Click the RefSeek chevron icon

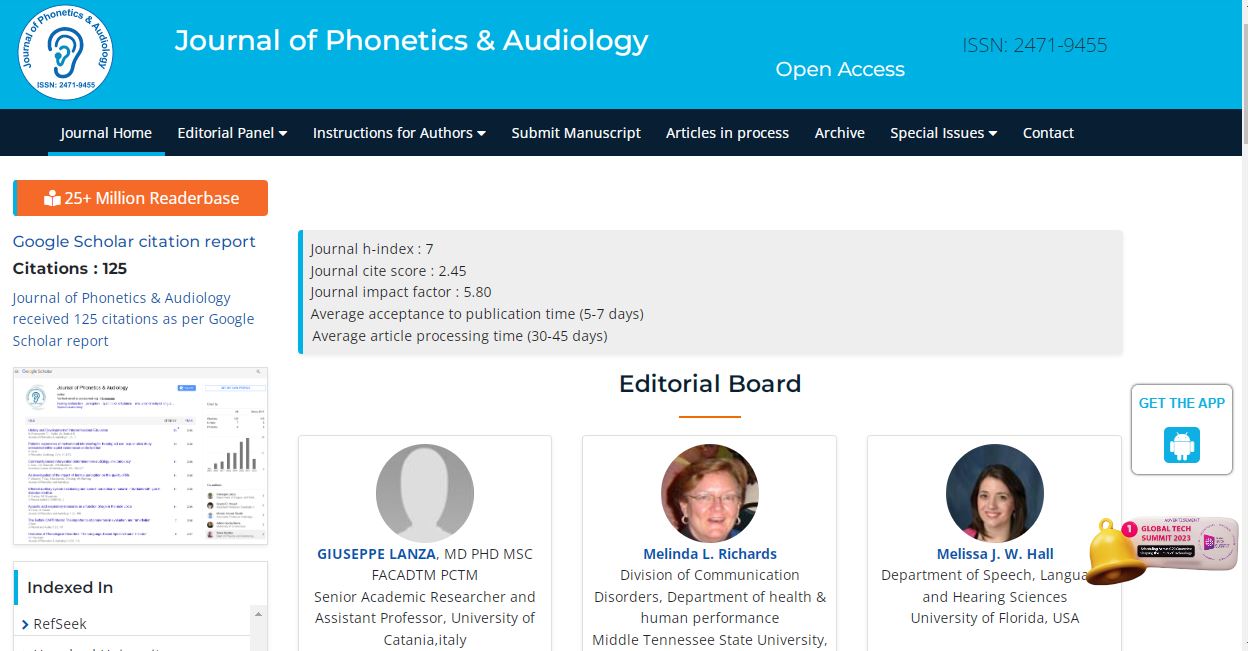click(25, 624)
